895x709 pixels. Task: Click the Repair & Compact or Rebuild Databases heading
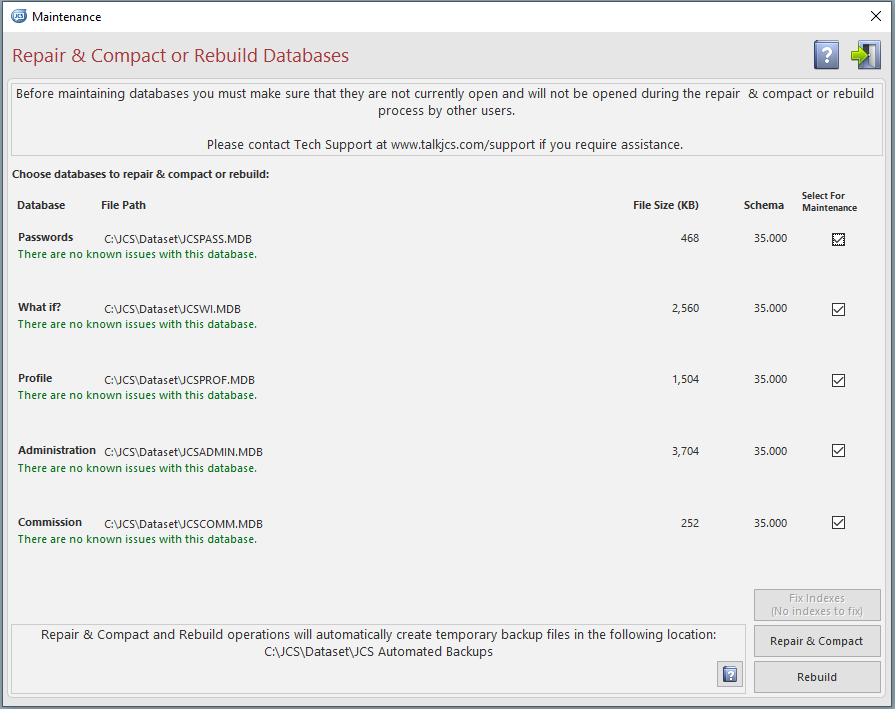pyautogui.click(x=180, y=55)
